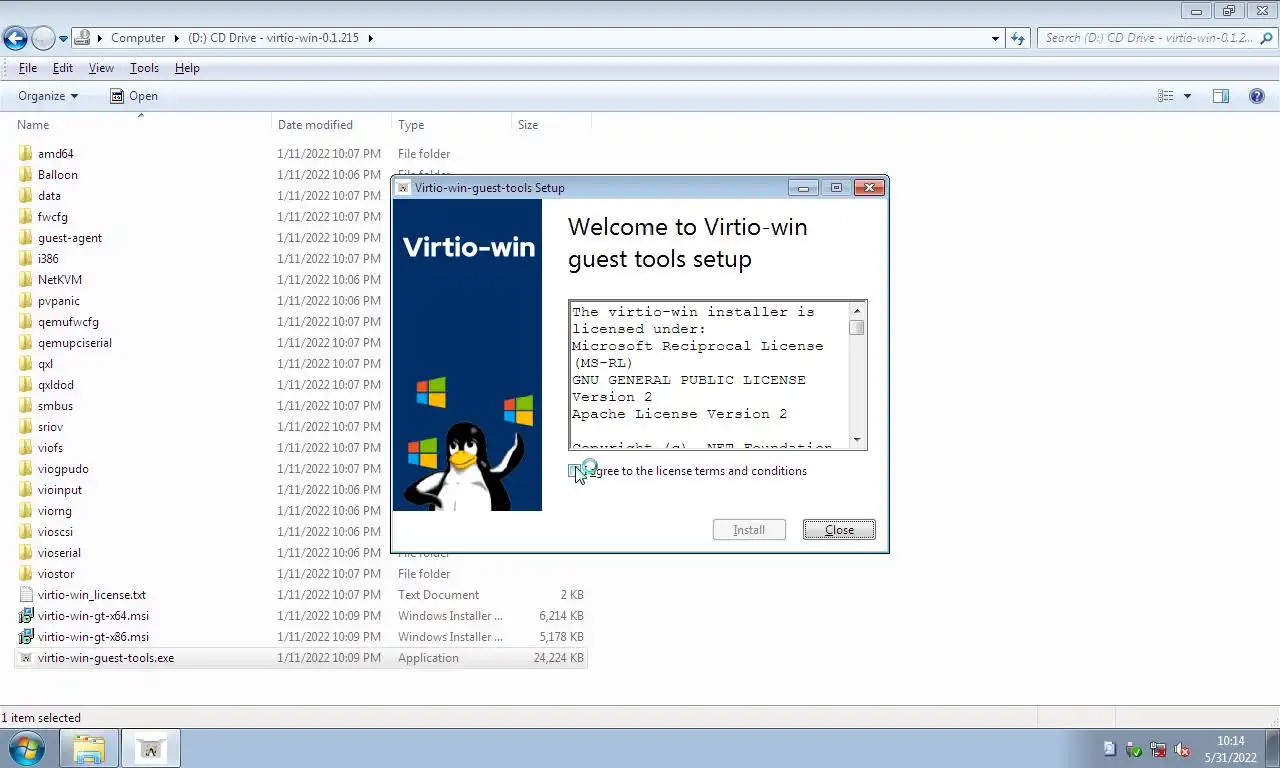Screen dimensions: 1280x768
Task: Select the viorng folder icon
Action: (26, 511)
